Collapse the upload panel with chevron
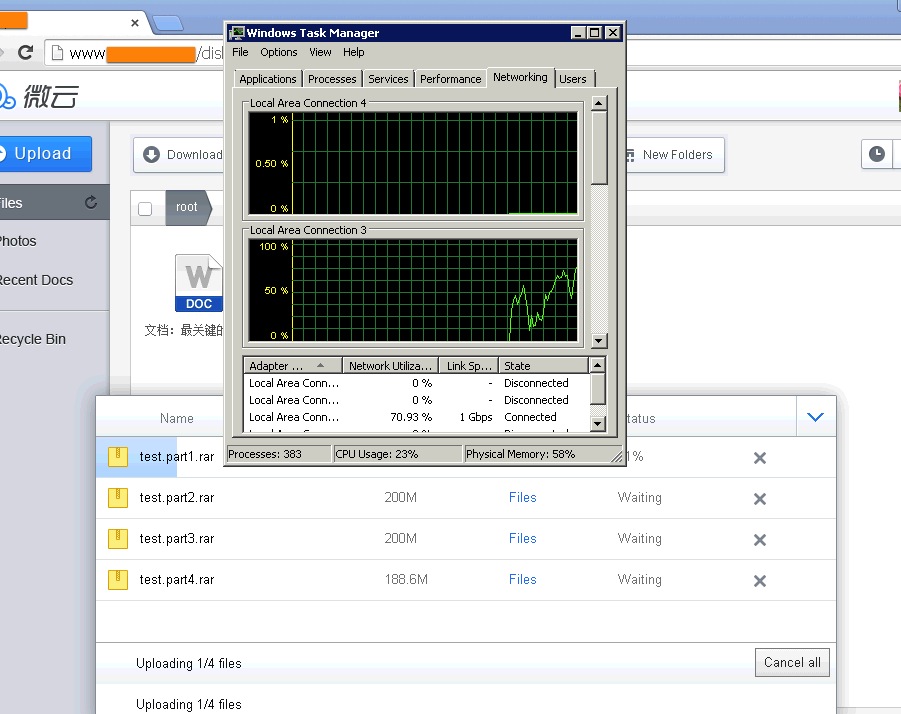 815,417
